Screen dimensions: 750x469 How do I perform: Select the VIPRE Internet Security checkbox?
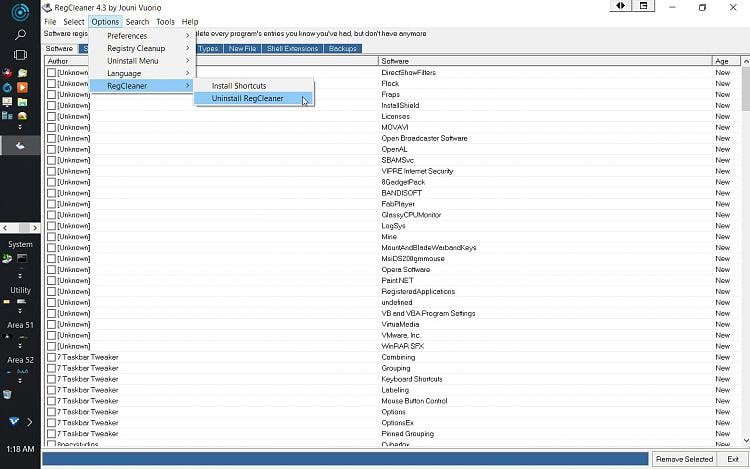[52, 171]
